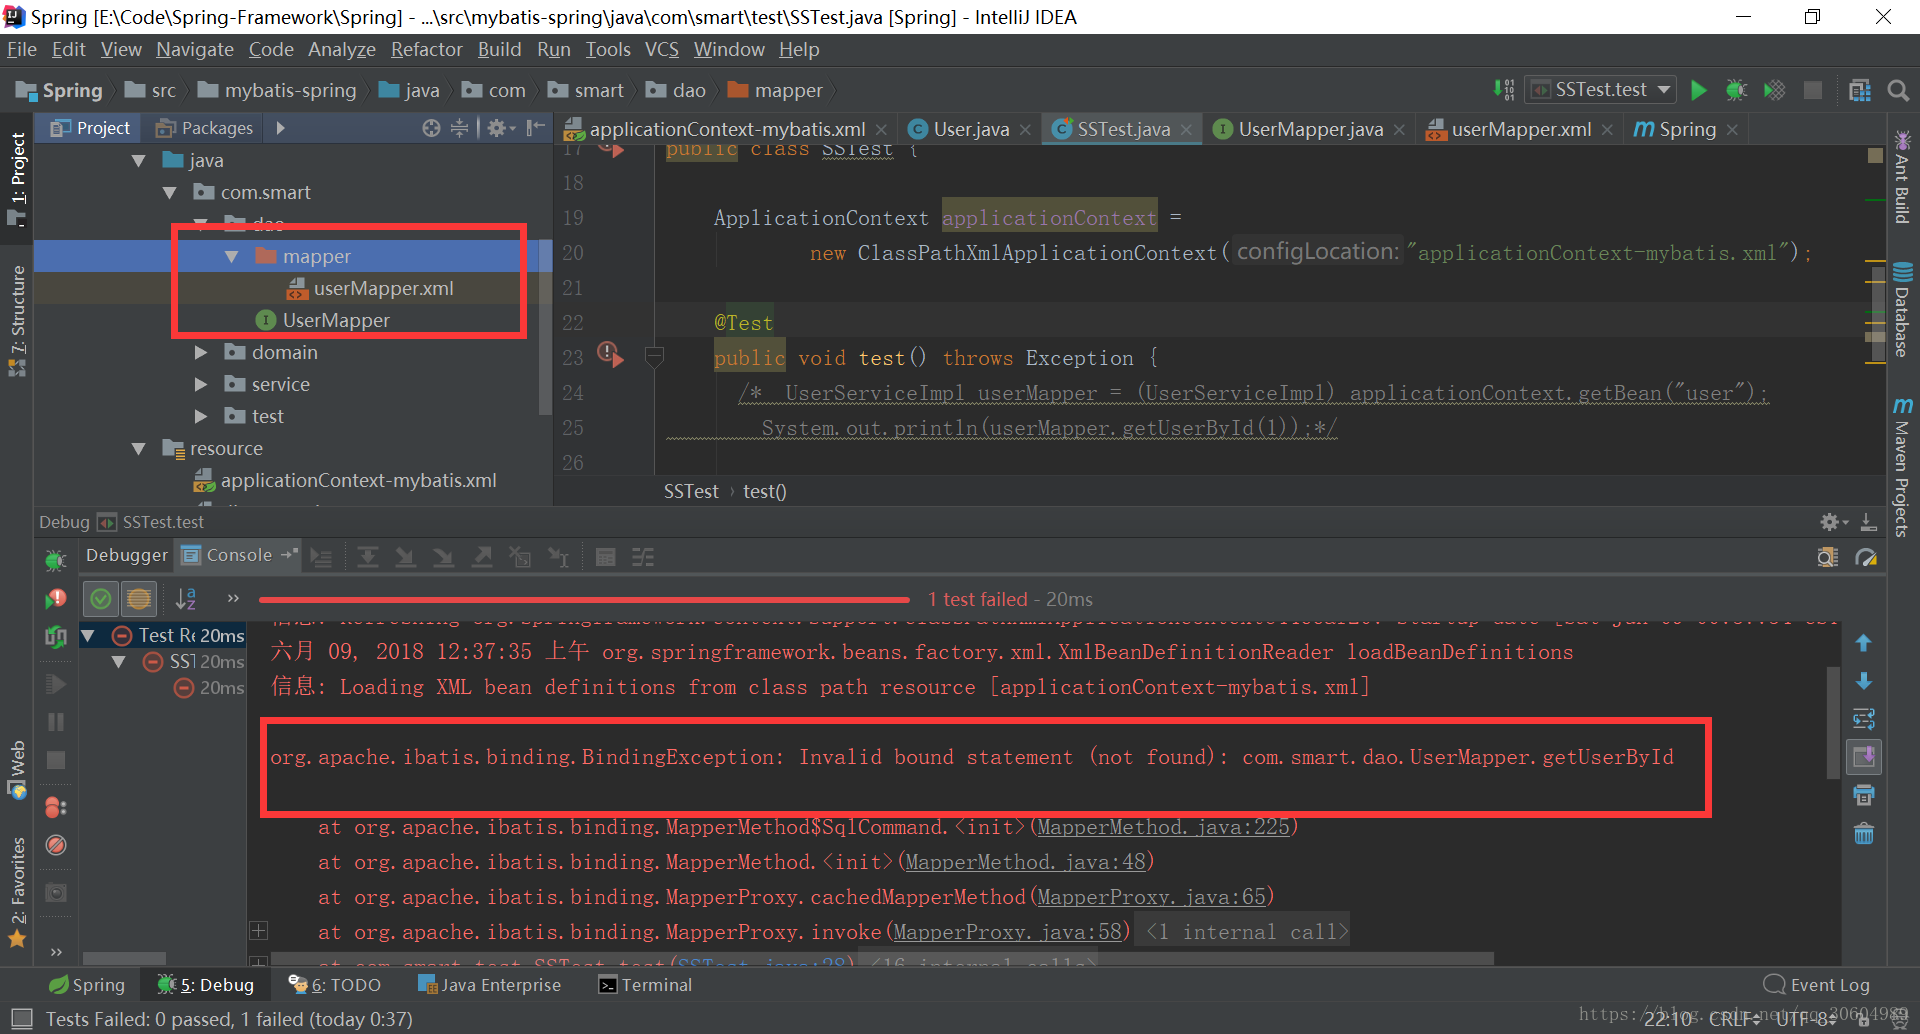Open MapperMethod.java:225 stack trace link
Viewport: 1920px width, 1034px height.
1164,827
